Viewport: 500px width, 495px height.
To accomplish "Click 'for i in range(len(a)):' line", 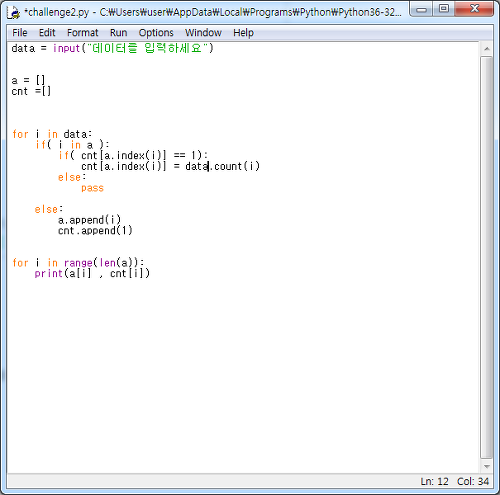I will (78, 263).
